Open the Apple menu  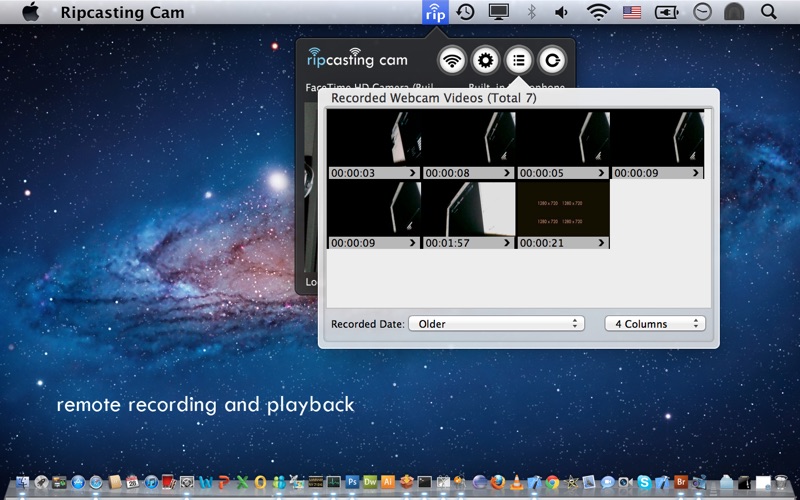31,12
